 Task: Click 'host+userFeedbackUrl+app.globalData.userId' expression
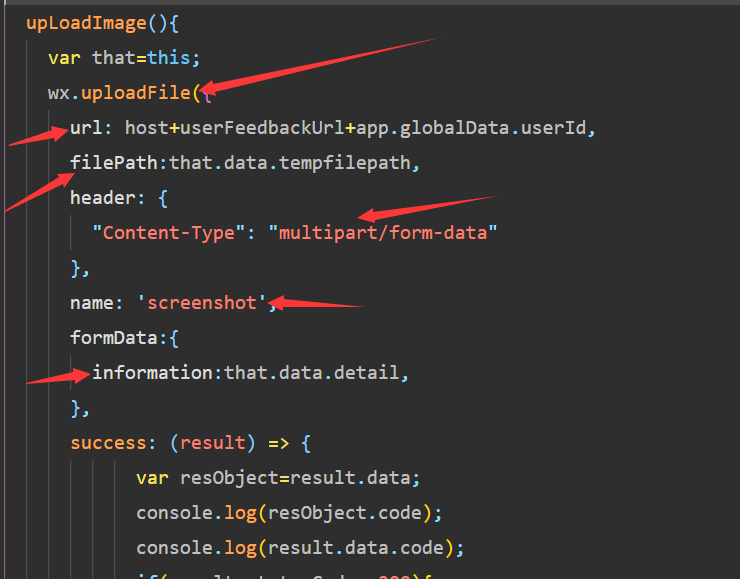[x=355, y=128]
